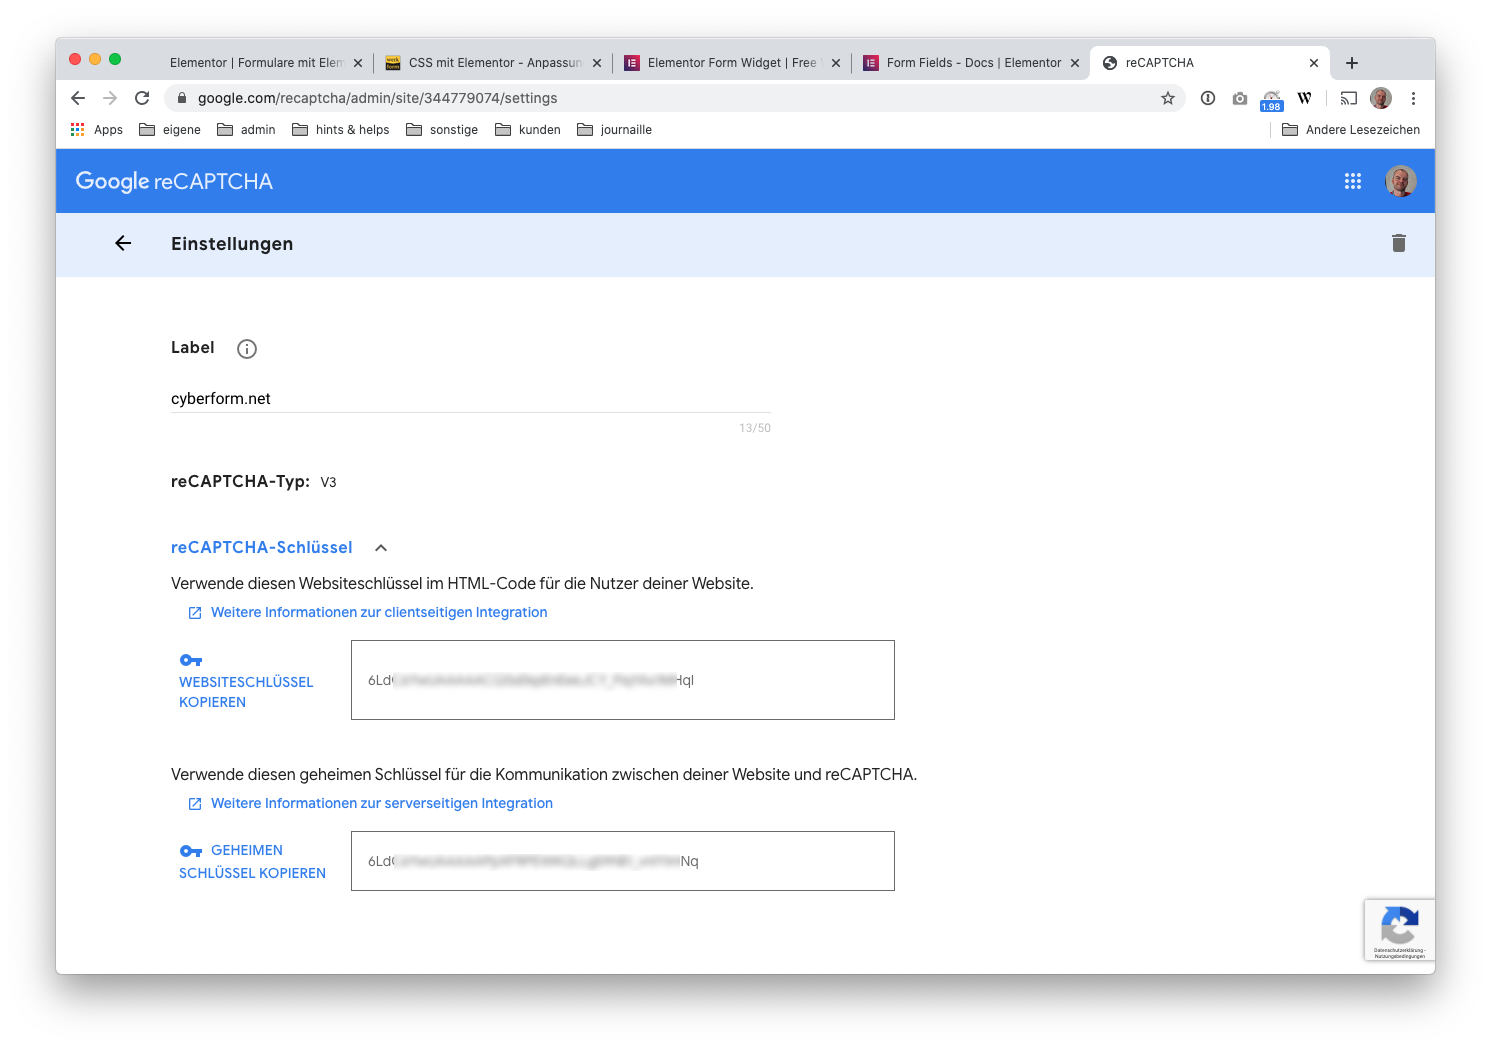Open client-side integration info link
Viewport: 1491px width, 1048px height.
368,612
